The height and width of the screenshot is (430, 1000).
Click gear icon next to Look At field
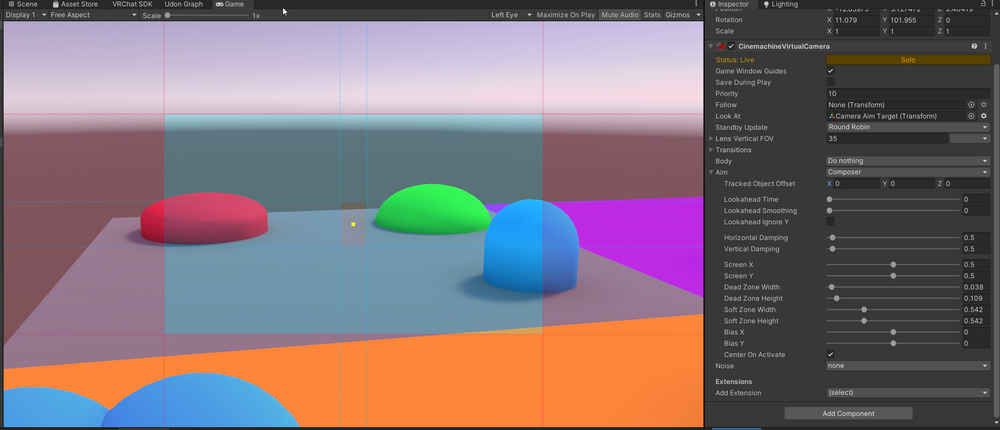pyautogui.click(x=984, y=116)
